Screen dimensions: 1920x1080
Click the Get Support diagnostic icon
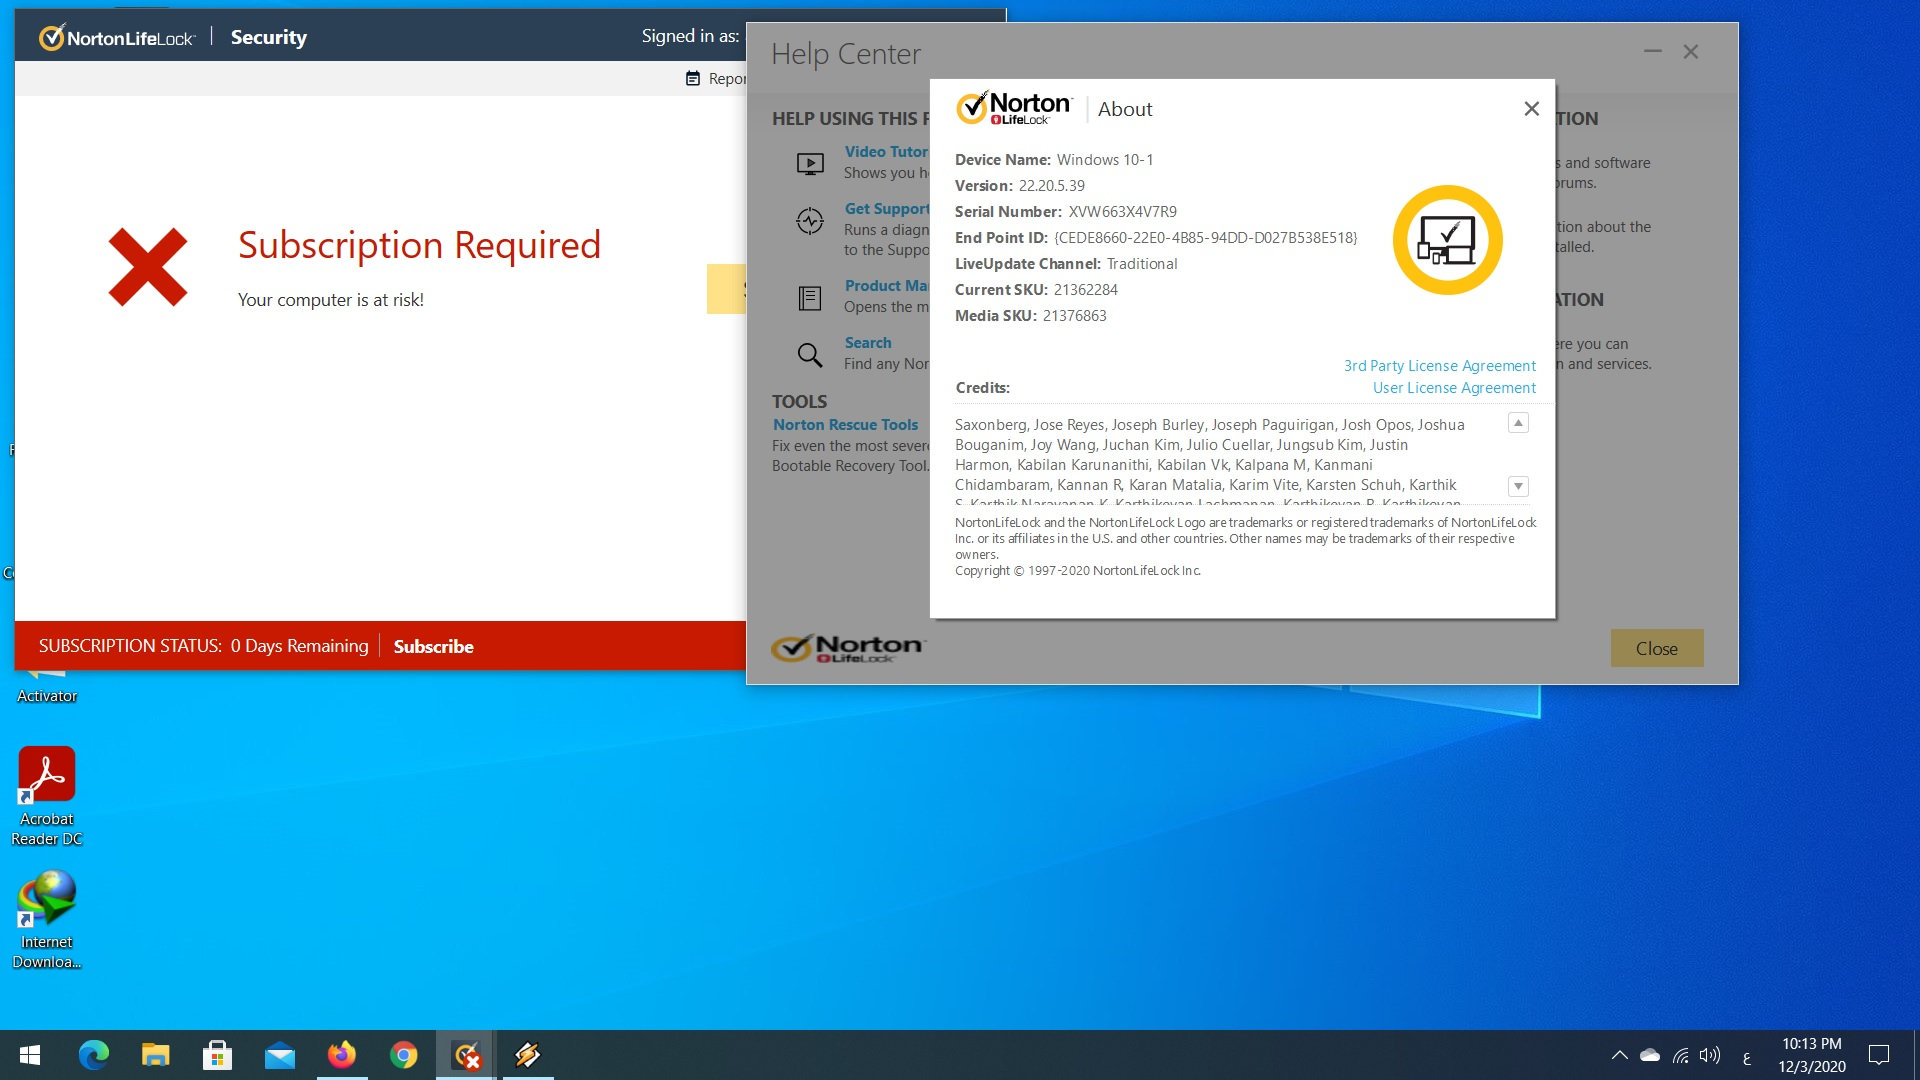pos(810,220)
